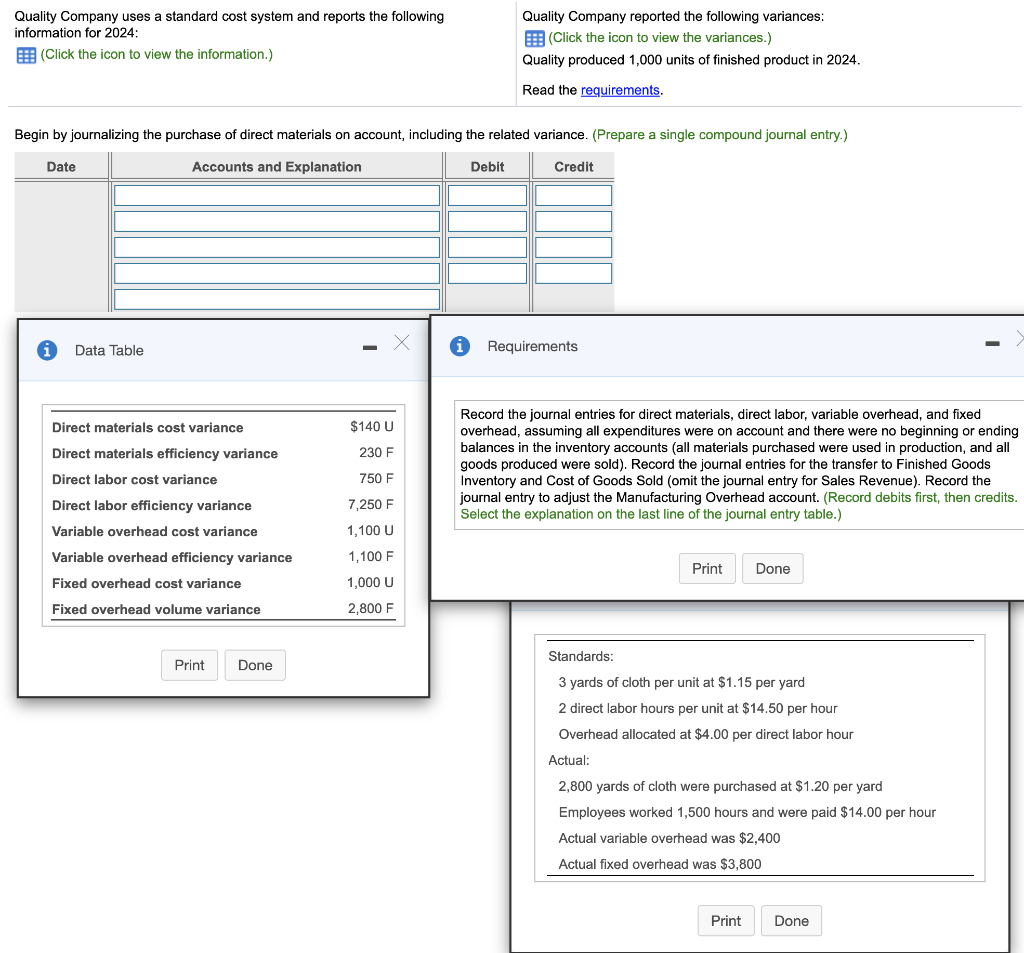
Task: Click Done on the Data Table panel
Action: [x=255, y=665]
